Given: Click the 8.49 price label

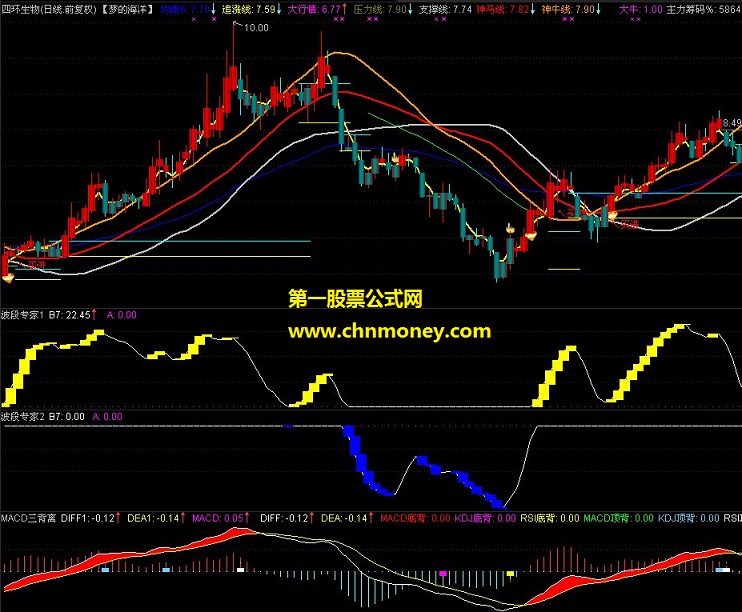Looking at the screenshot, I should coord(732,123).
